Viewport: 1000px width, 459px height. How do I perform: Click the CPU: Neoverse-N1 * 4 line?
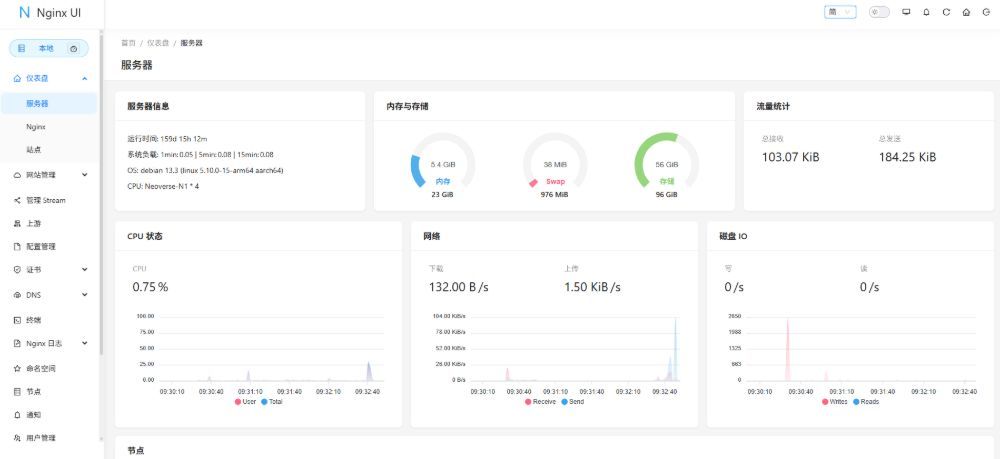click(165, 186)
